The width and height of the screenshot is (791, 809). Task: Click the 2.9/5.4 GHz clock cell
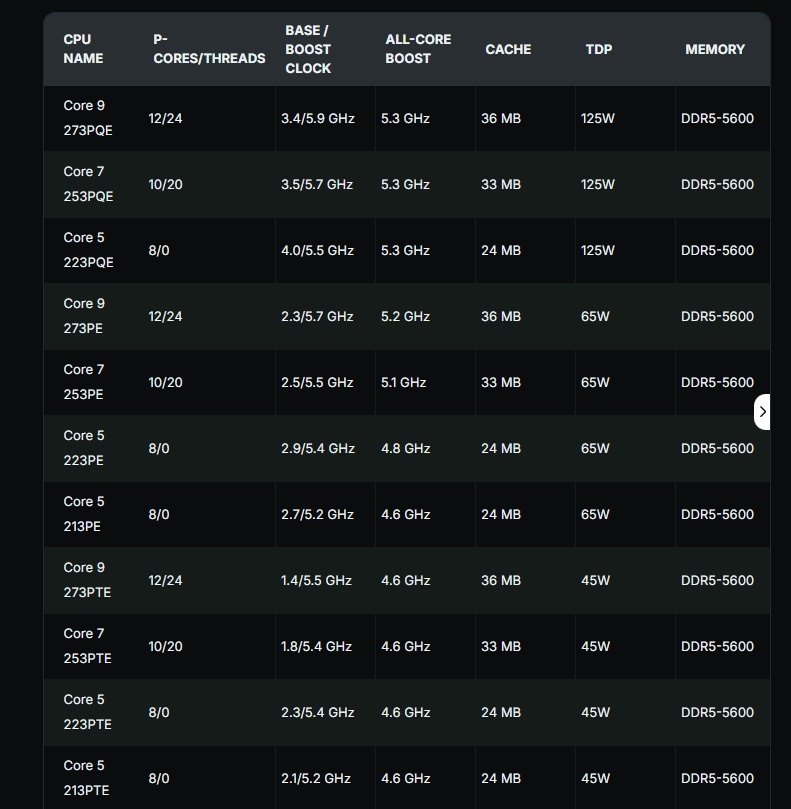tap(318, 448)
